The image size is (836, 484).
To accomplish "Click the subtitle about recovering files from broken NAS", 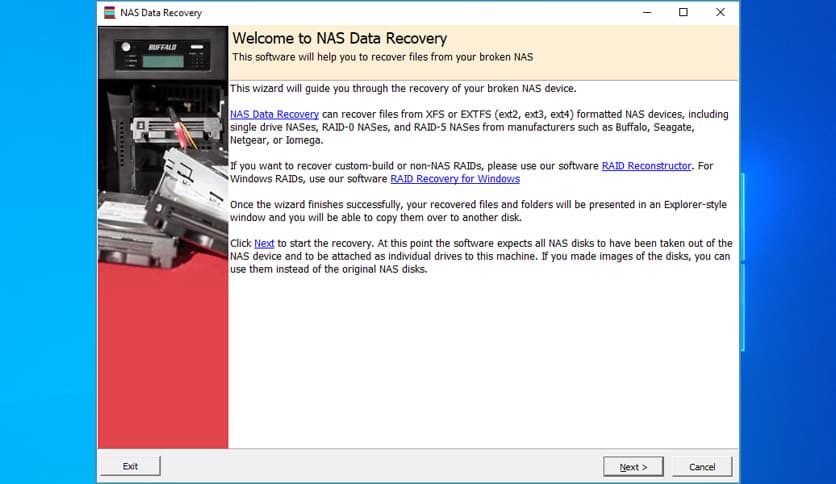I will coord(382,57).
